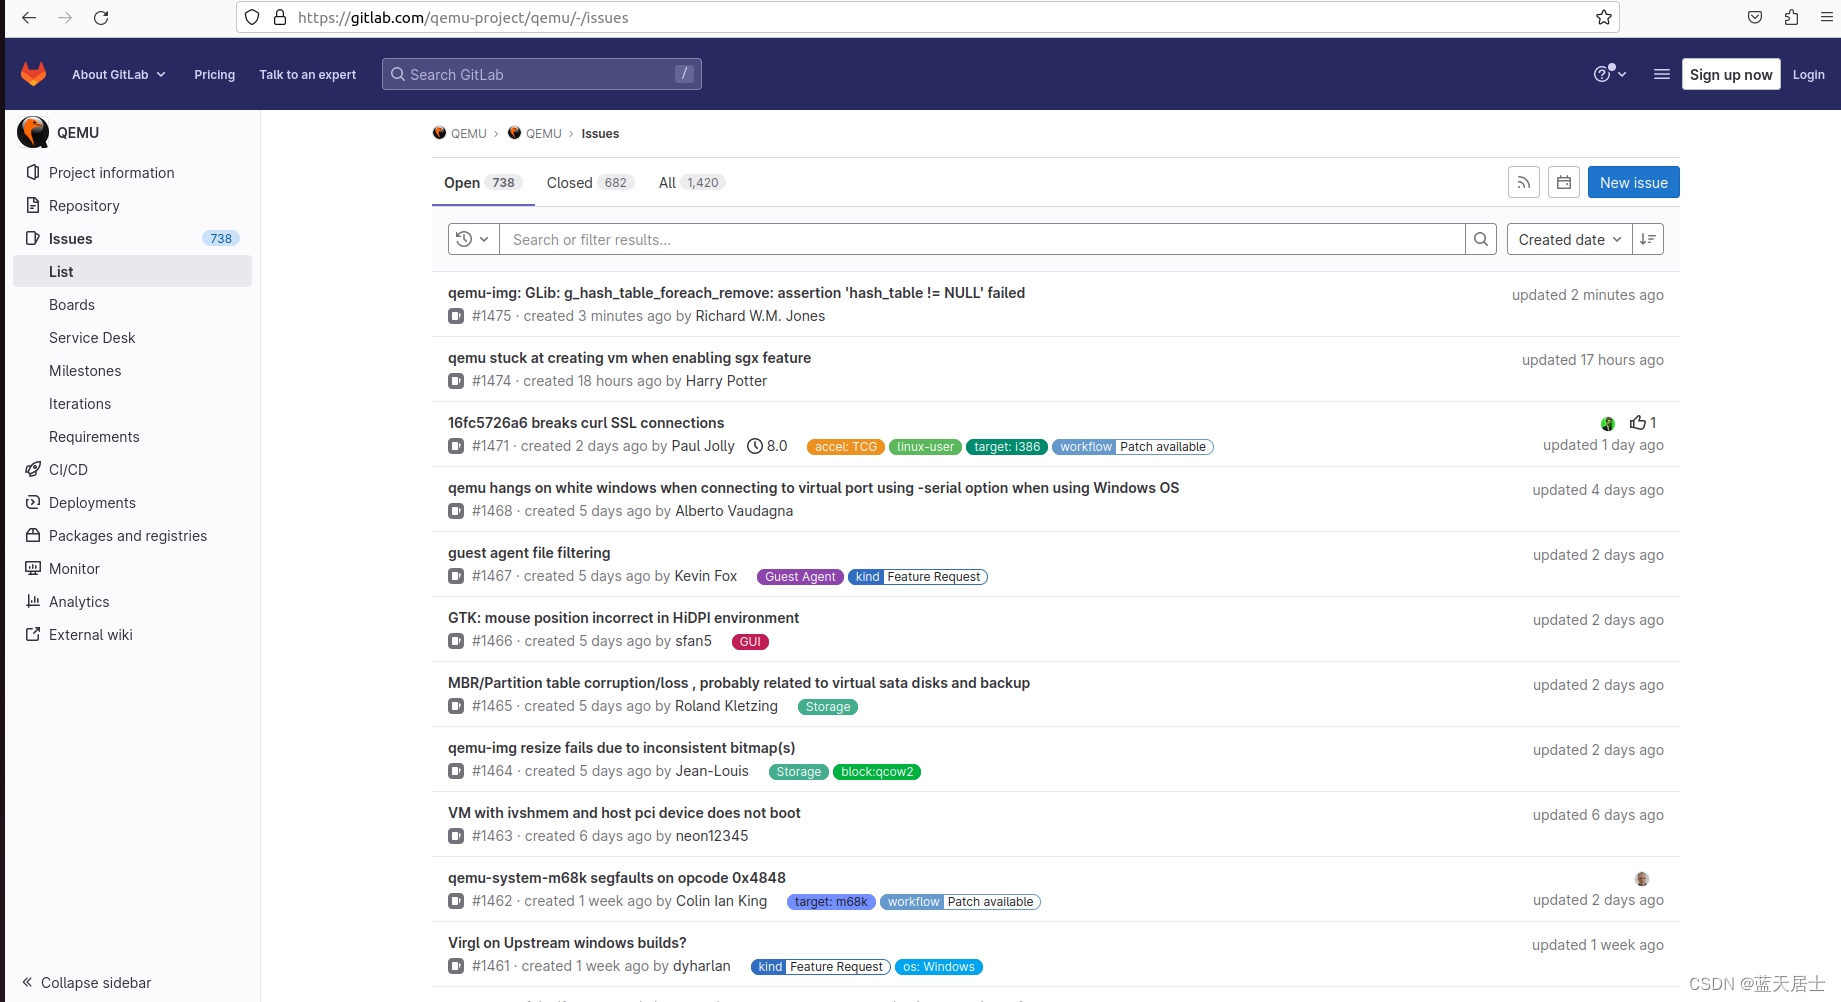Click block:qcow2 label
The height and width of the screenshot is (1002, 1841).
(x=877, y=772)
